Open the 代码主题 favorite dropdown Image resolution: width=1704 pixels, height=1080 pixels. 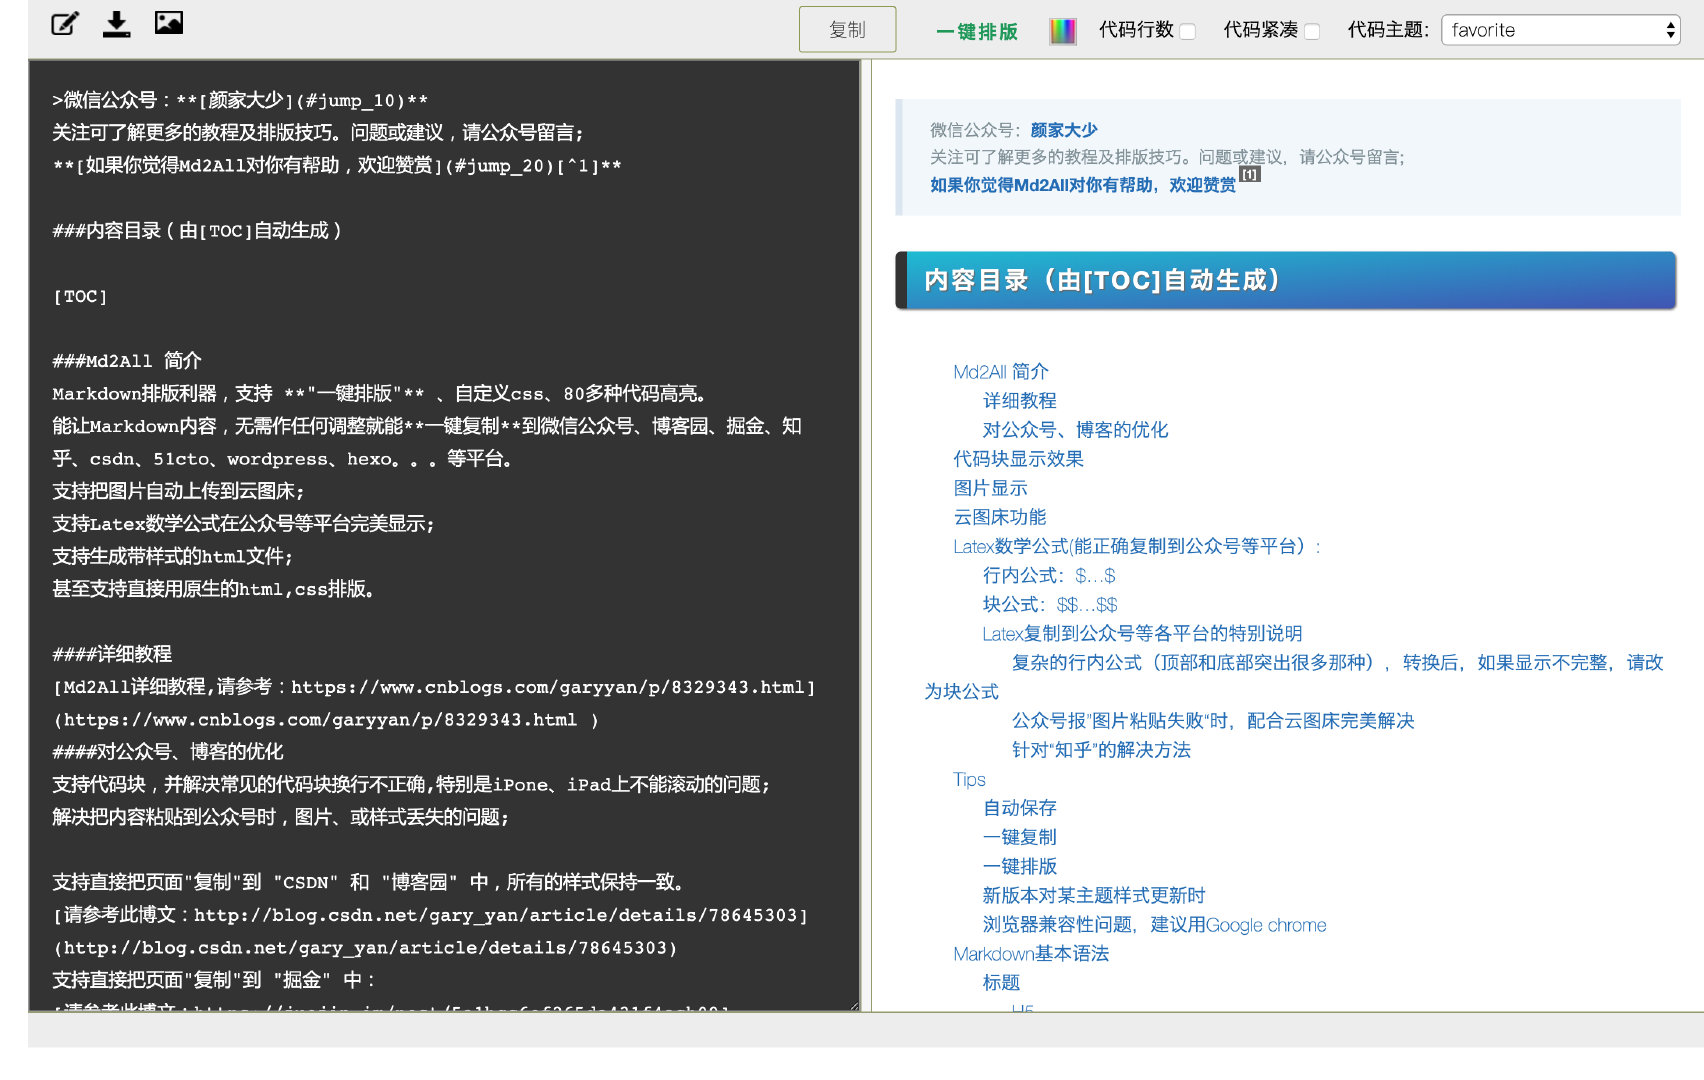(1560, 30)
